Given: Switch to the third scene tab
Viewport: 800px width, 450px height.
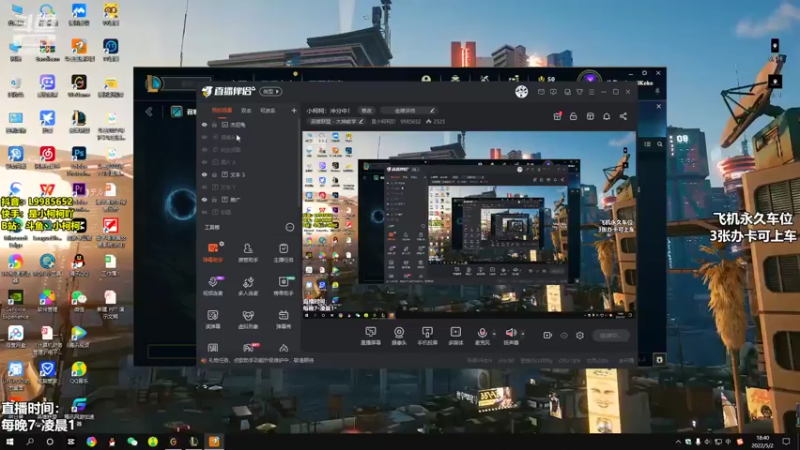Looking at the screenshot, I should pyautogui.click(x=268, y=110).
